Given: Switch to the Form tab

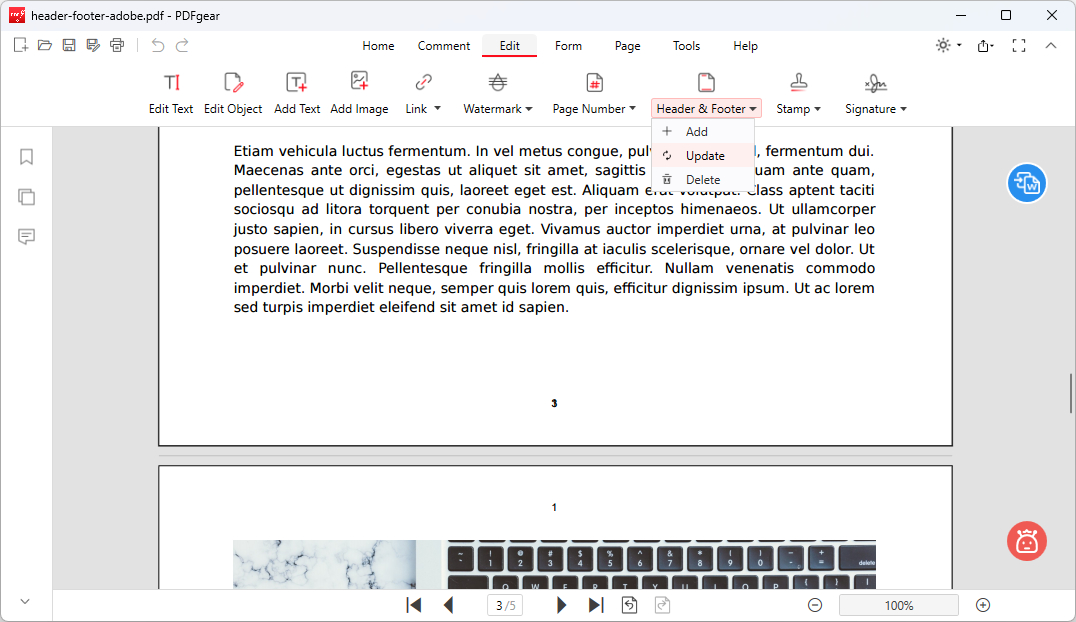Looking at the screenshot, I should 568,45.
